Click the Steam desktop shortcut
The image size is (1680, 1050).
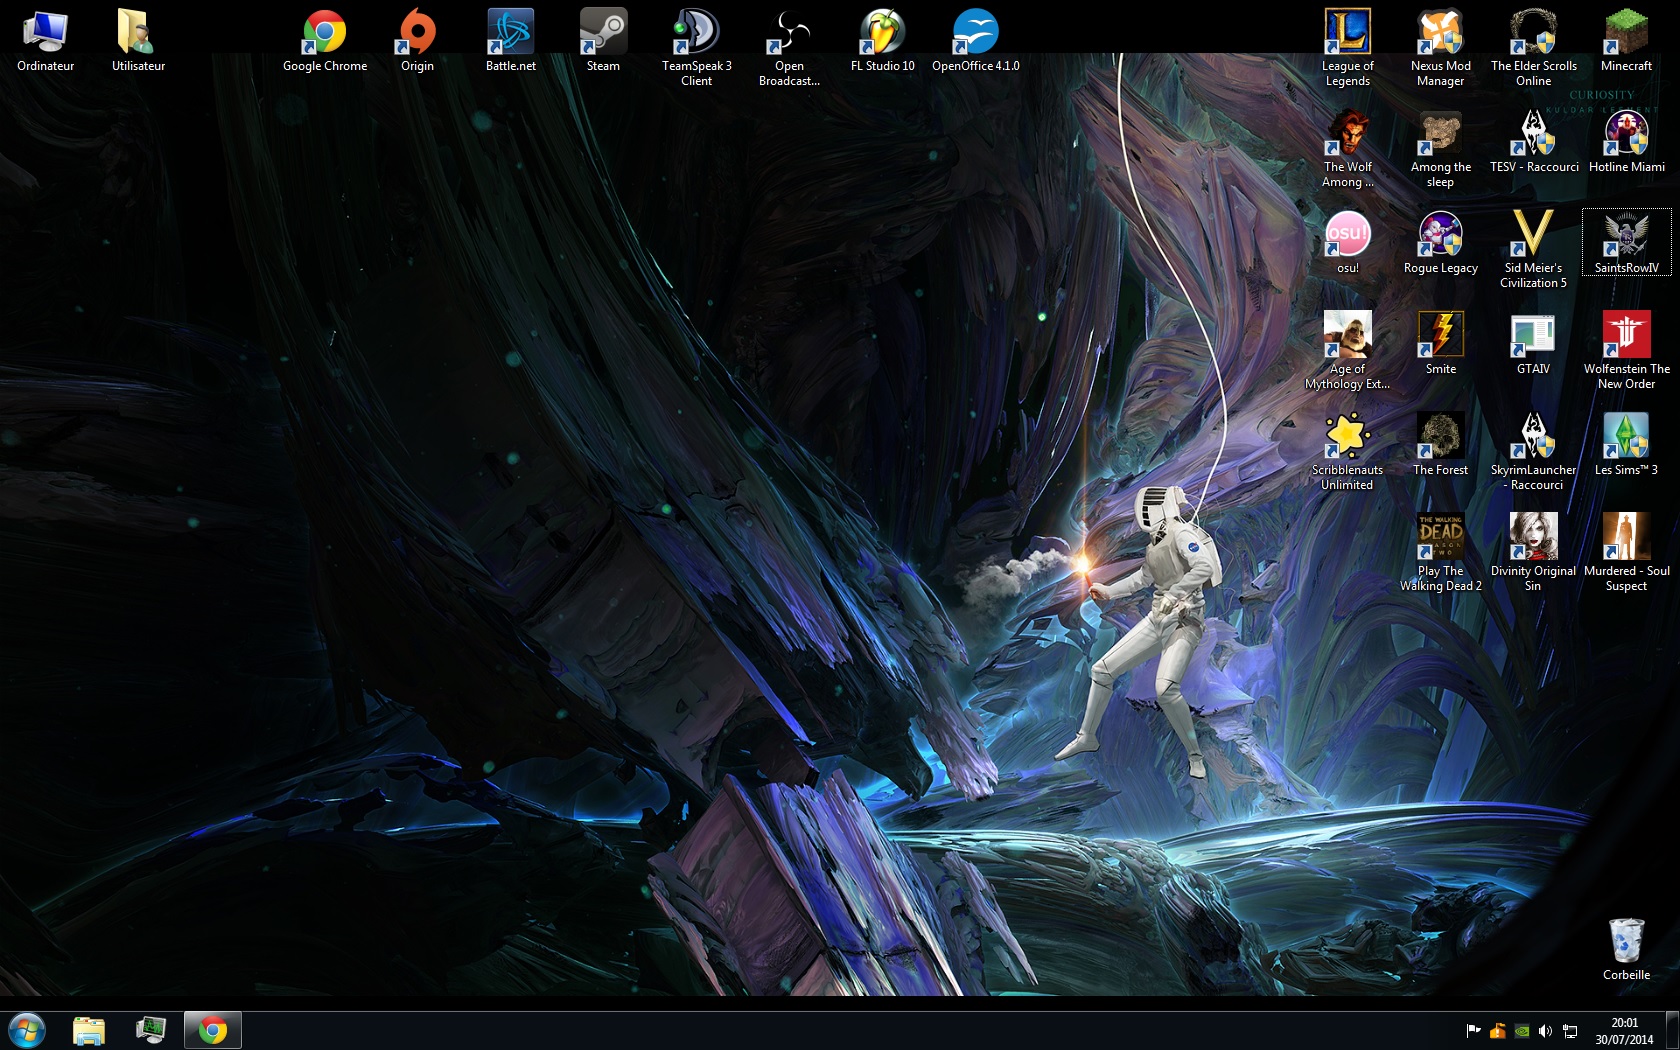click(x=603, y=42)
